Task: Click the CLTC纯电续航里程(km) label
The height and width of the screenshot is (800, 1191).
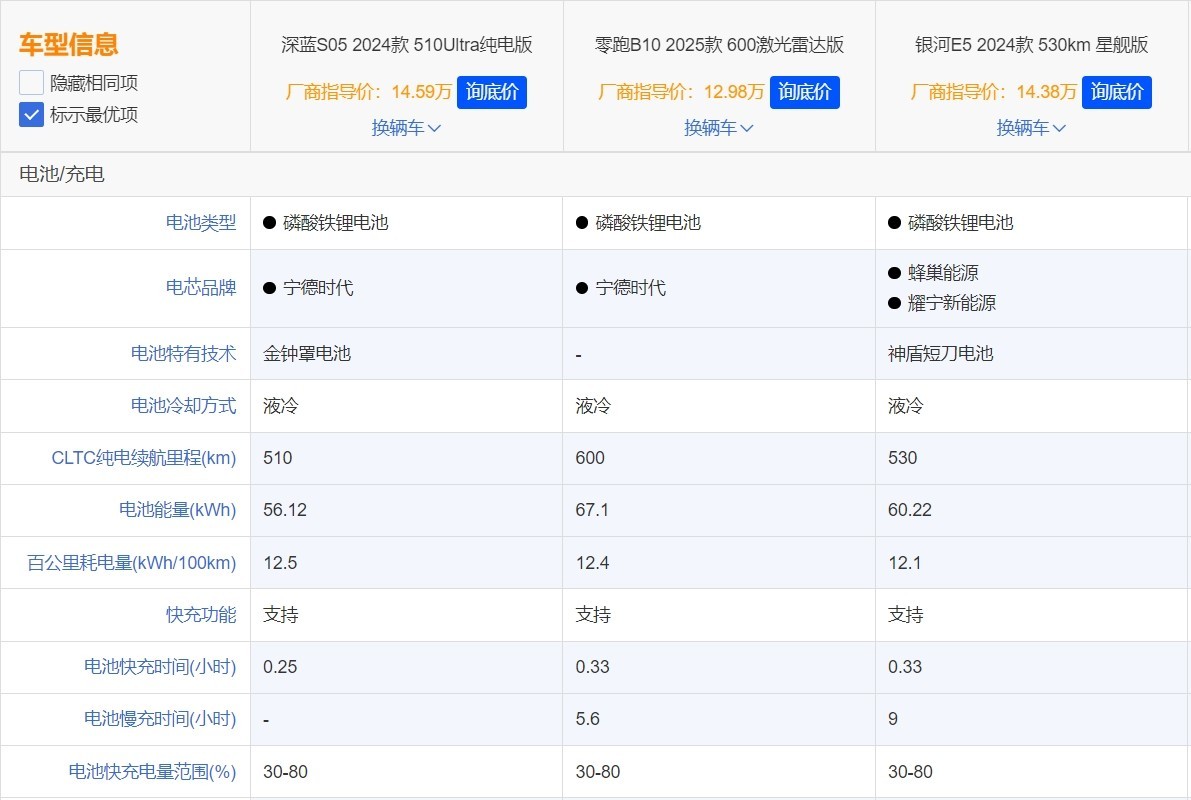Action: pos(144,458)
